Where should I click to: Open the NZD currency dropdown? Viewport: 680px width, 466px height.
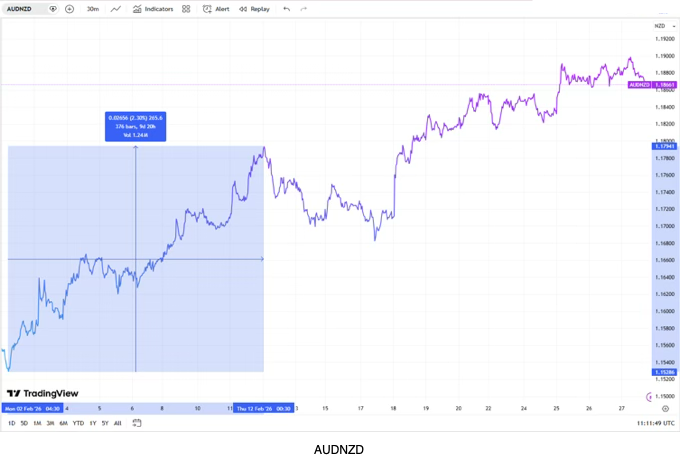coord(661,26)
